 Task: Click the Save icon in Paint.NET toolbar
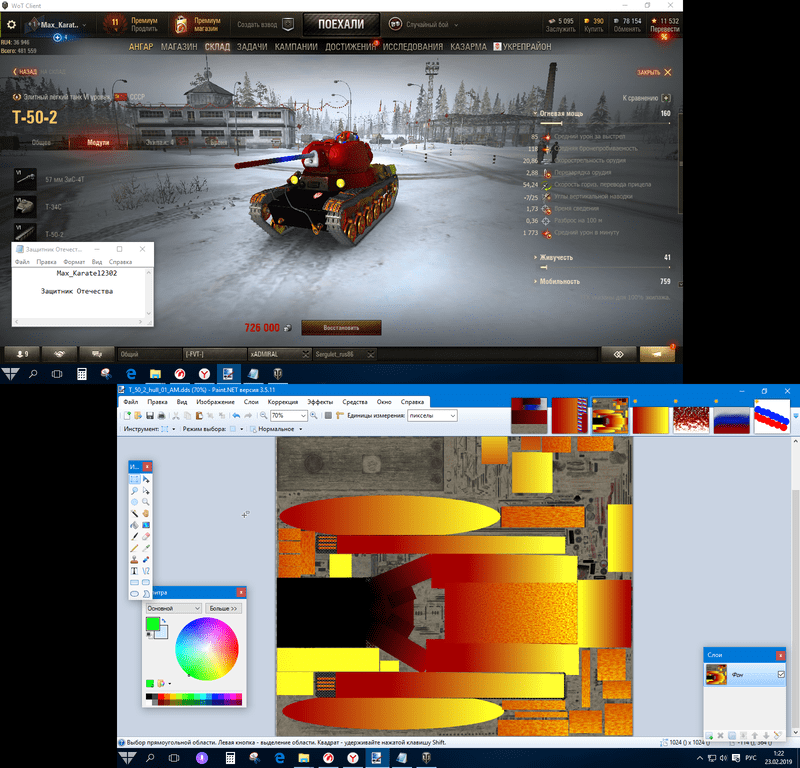(x=150, y=416)
